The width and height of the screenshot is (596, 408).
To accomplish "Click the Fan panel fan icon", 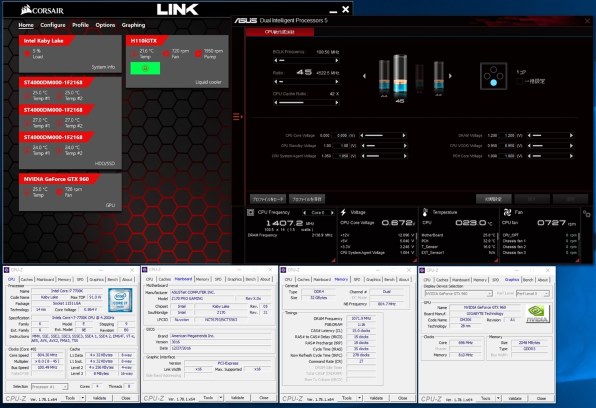I will tap(507, 212).
